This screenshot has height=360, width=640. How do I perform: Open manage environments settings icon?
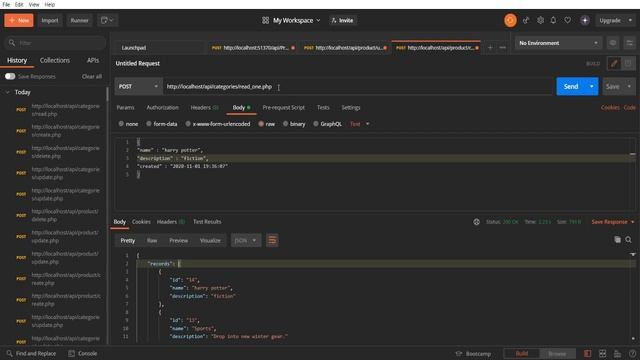tap(629, 43)
